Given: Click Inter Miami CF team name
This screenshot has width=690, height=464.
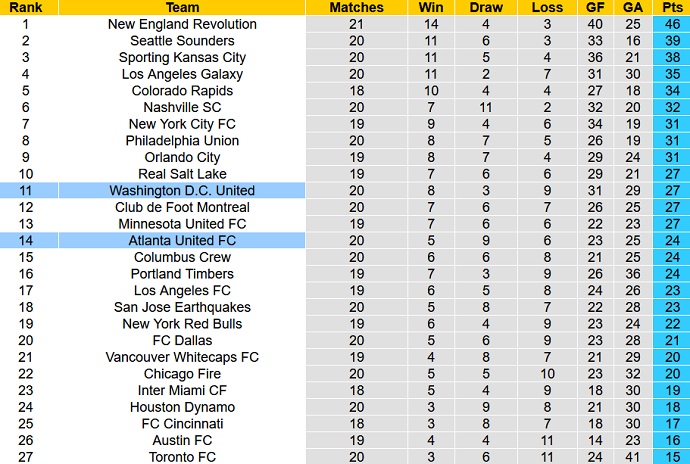Looking at the screenshot, I should [181, 390].
